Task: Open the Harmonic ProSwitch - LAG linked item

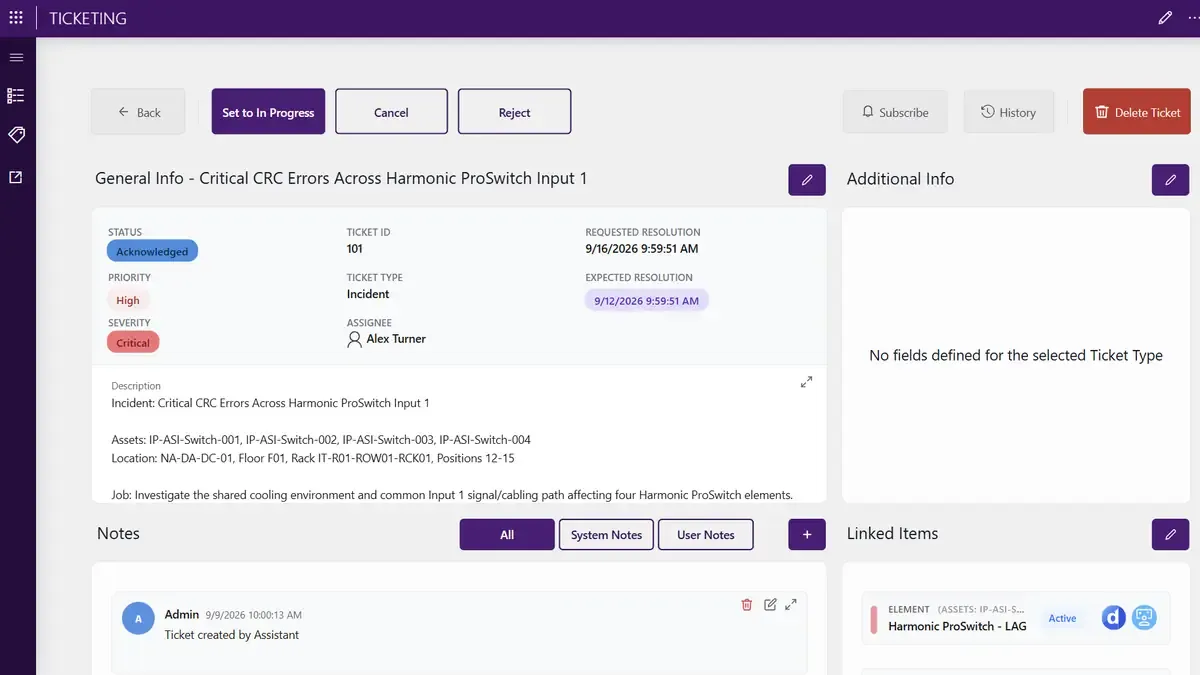Action: [1015, 618]
